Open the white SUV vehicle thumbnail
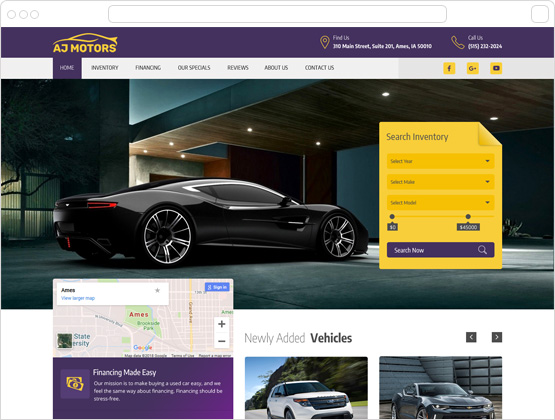The height and width of the screenshot is (420, 555). pyautogui.click(x=306, y=388)
